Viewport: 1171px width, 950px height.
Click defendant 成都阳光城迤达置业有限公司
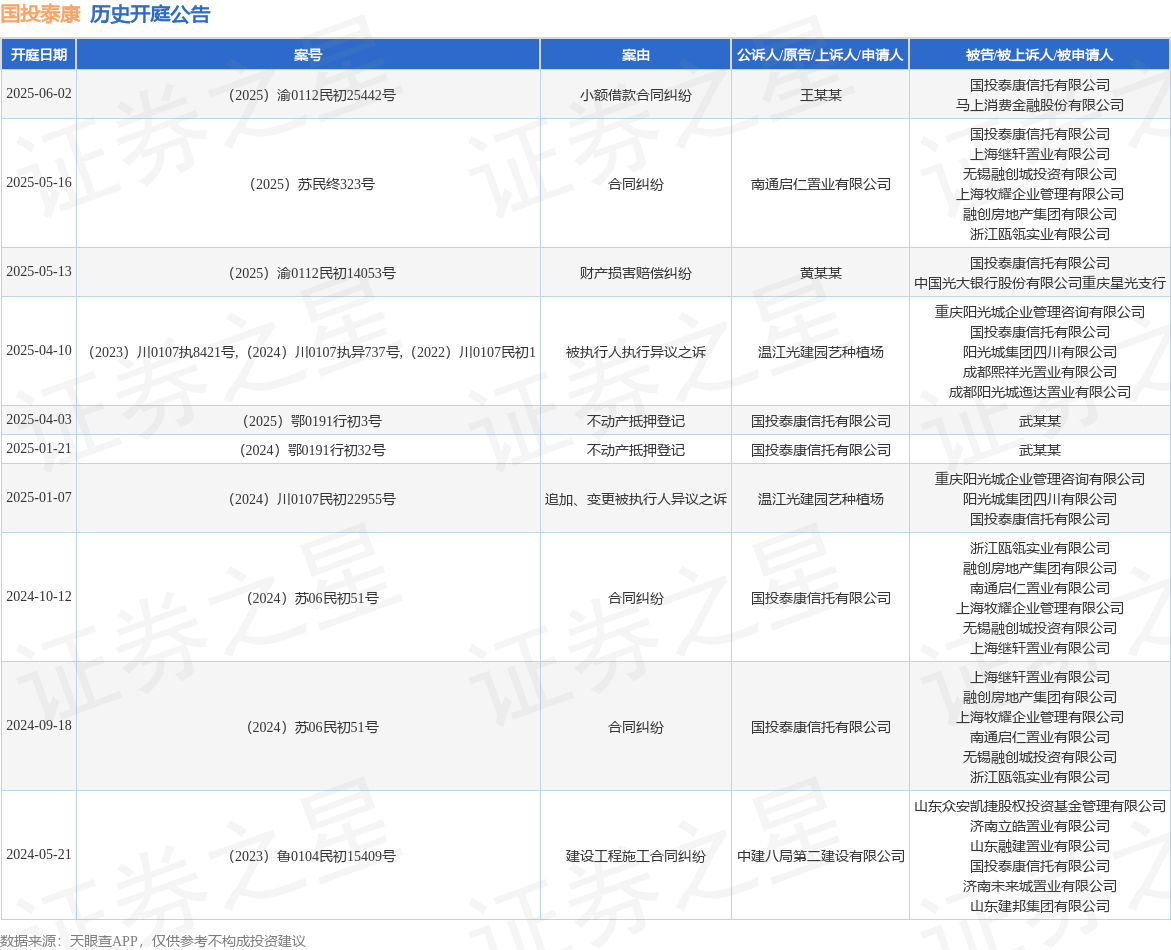pyautogui.click(x=1040, y=392)
